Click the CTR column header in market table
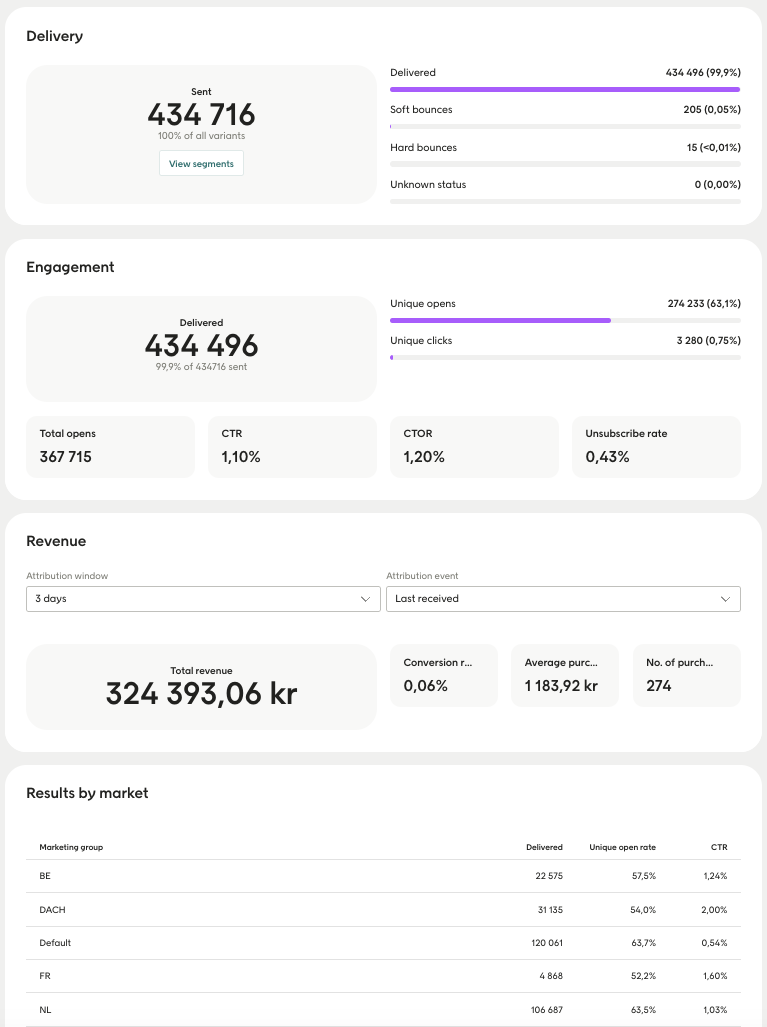Screen dimensions: 767x1027 tap(718, 847)
